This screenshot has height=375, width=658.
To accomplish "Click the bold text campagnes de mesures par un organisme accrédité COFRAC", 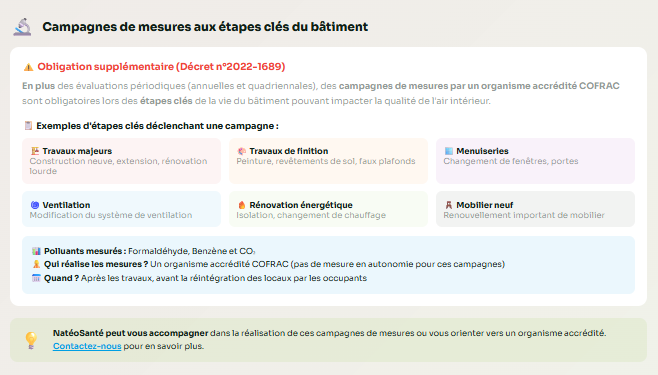I will [x=479, y=86].
